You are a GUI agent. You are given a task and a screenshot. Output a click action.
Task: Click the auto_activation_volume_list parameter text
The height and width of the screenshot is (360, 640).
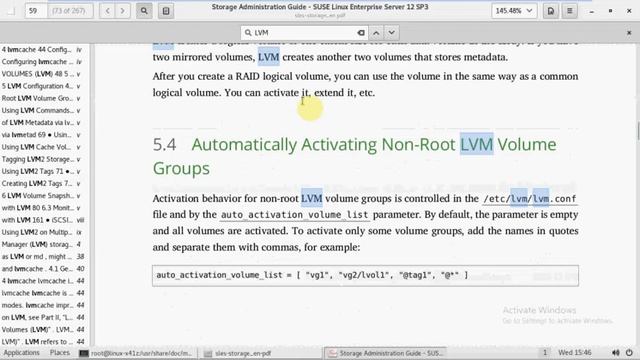point(294,215)
